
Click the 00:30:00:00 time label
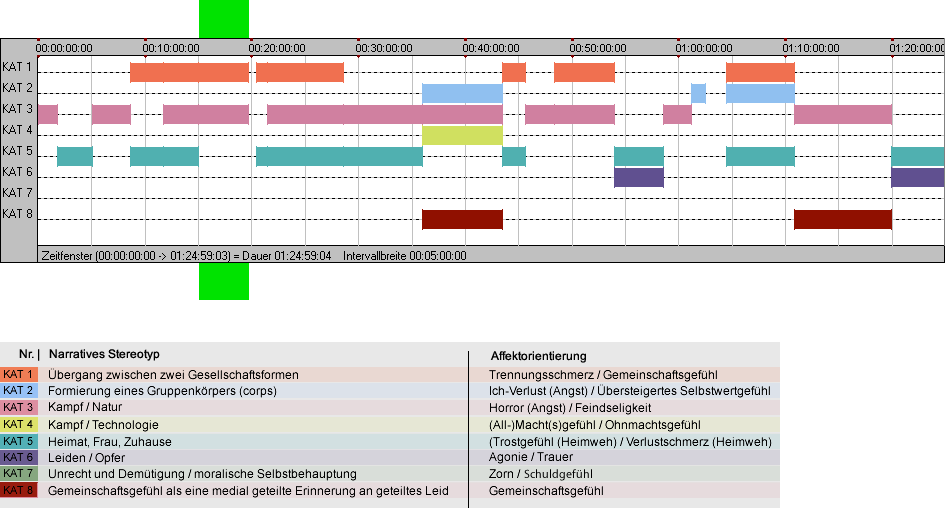tap(384, 48)
